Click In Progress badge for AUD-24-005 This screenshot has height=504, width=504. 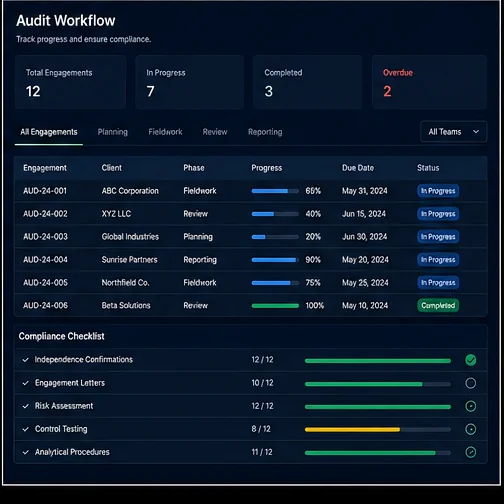(x=438, y=283)
